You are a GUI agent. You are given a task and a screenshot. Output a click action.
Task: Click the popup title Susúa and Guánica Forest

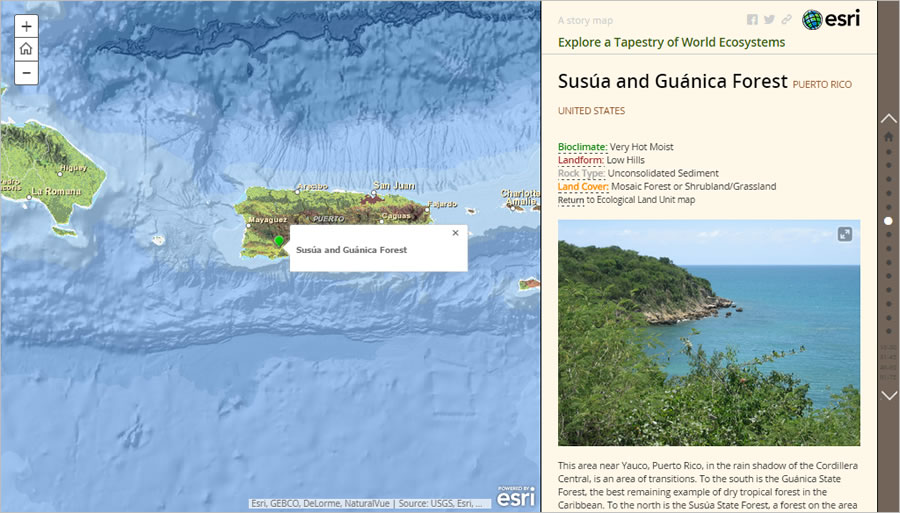(x=351, y=250)
